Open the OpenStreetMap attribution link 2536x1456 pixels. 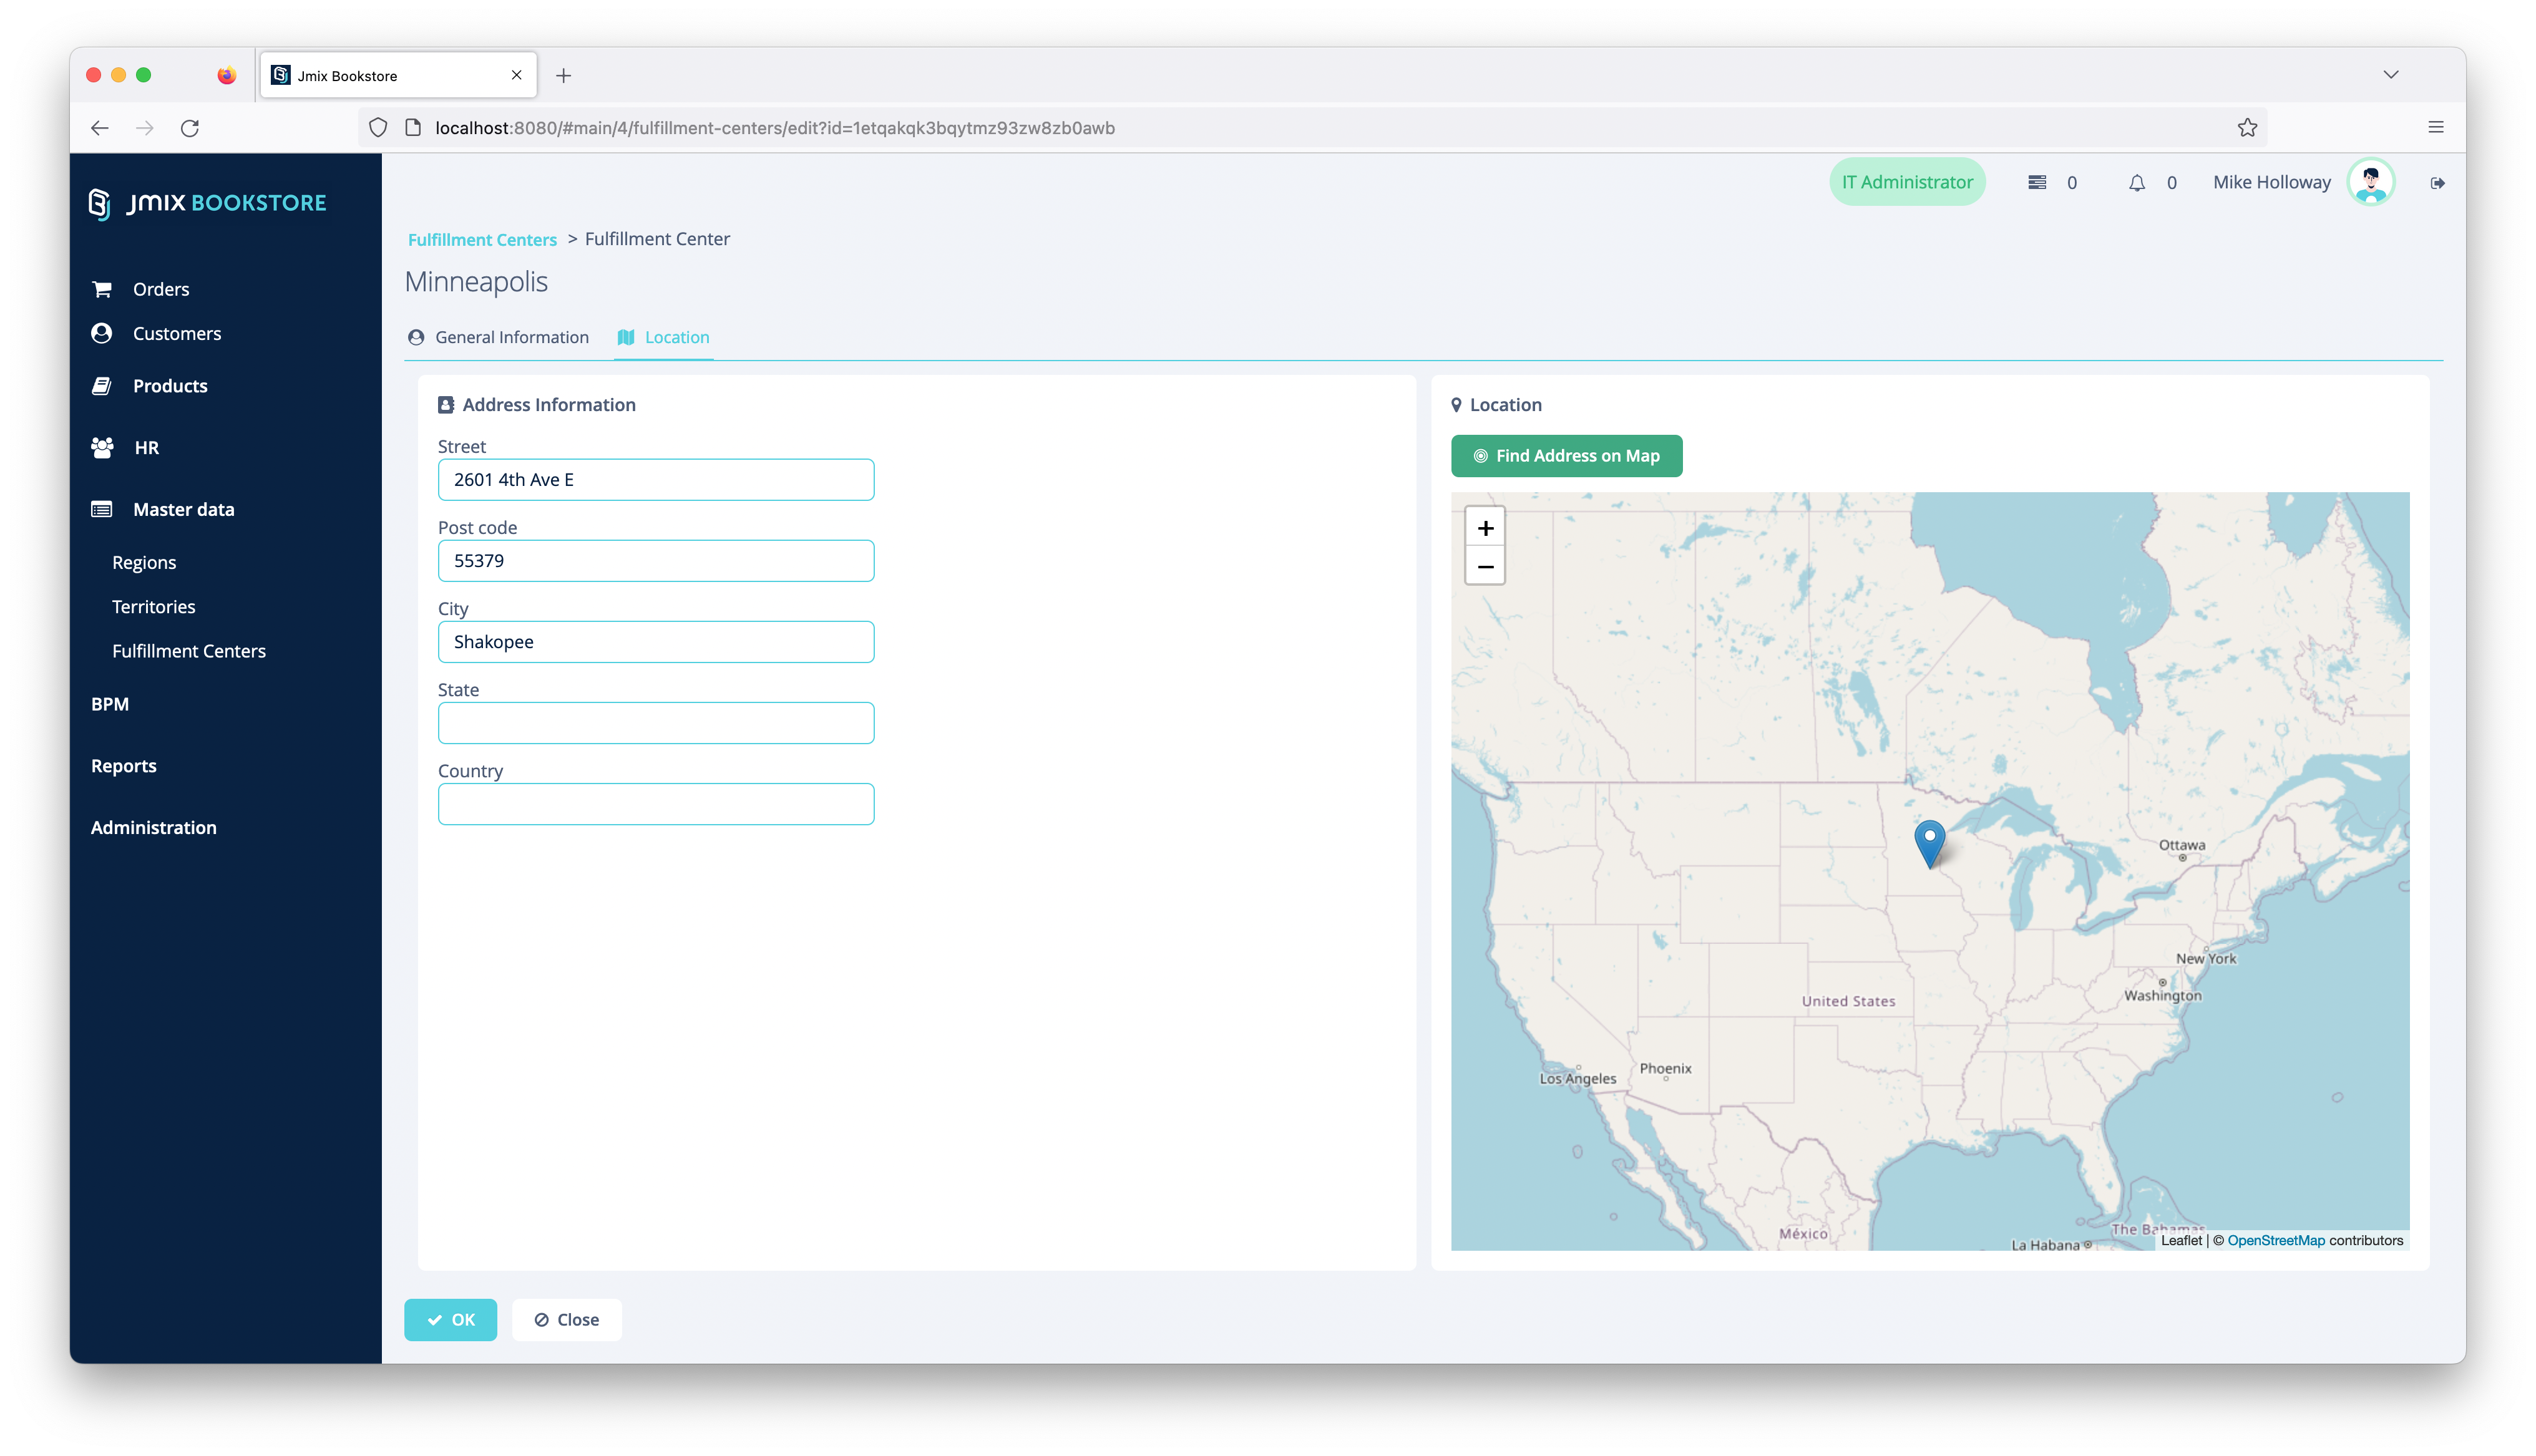click(2275, 1241)
